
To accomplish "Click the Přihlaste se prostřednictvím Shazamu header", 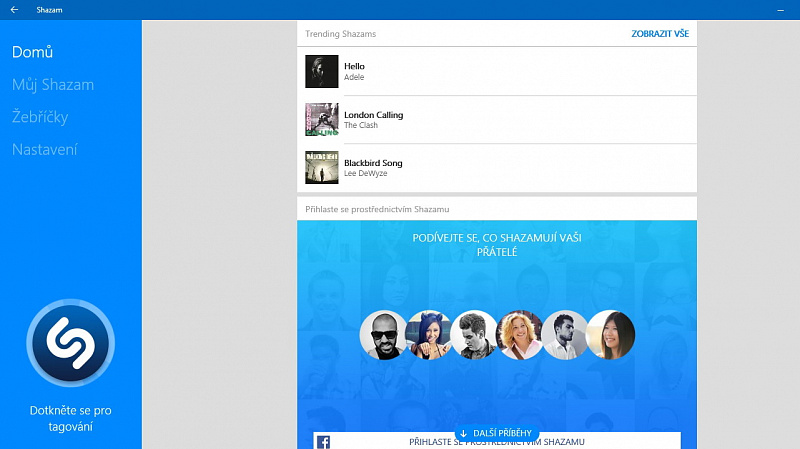I will coord(377,209).
